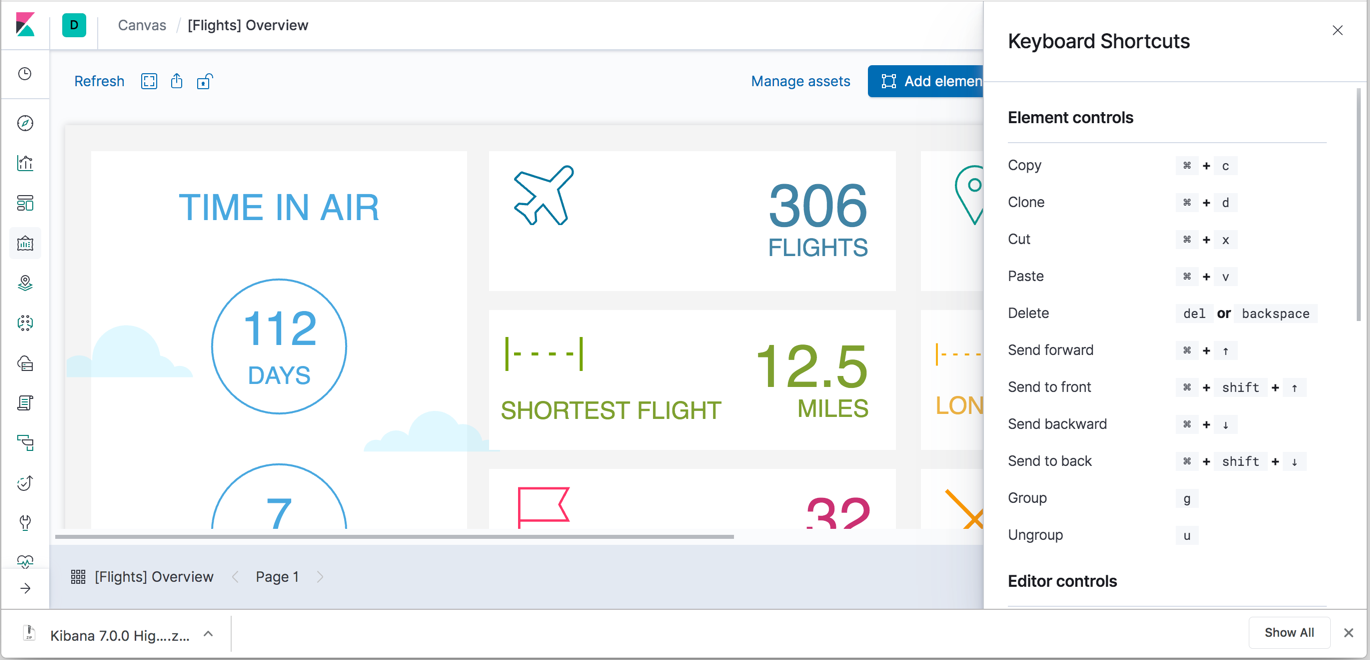Open options chevron for Kibana download
This screenshot has width=1370, height=660.
(x=208, y=634)
